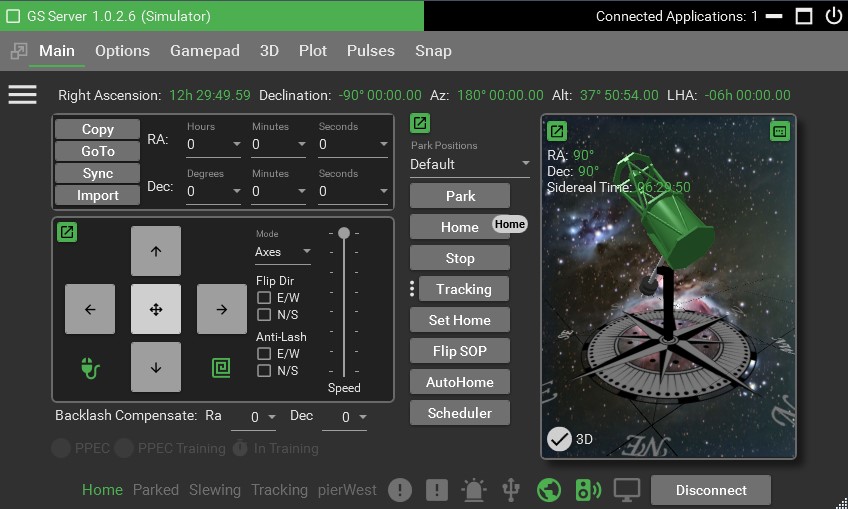Click the Speed slider handle
This screenshot has height=509, width=848.
tap(344, 233)
